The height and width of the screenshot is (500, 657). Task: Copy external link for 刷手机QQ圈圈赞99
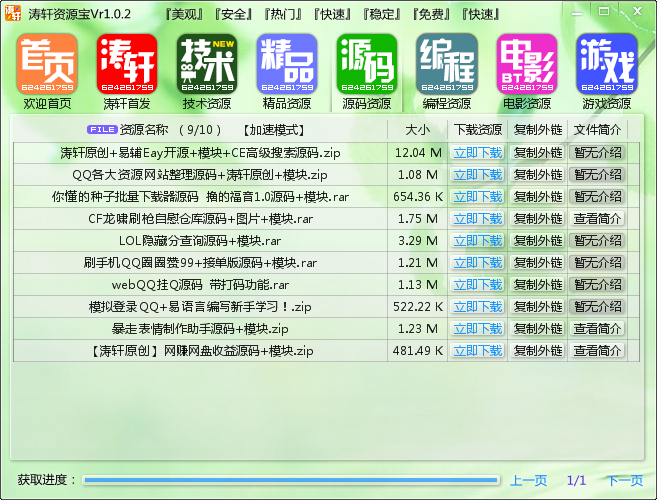[538, 263]
